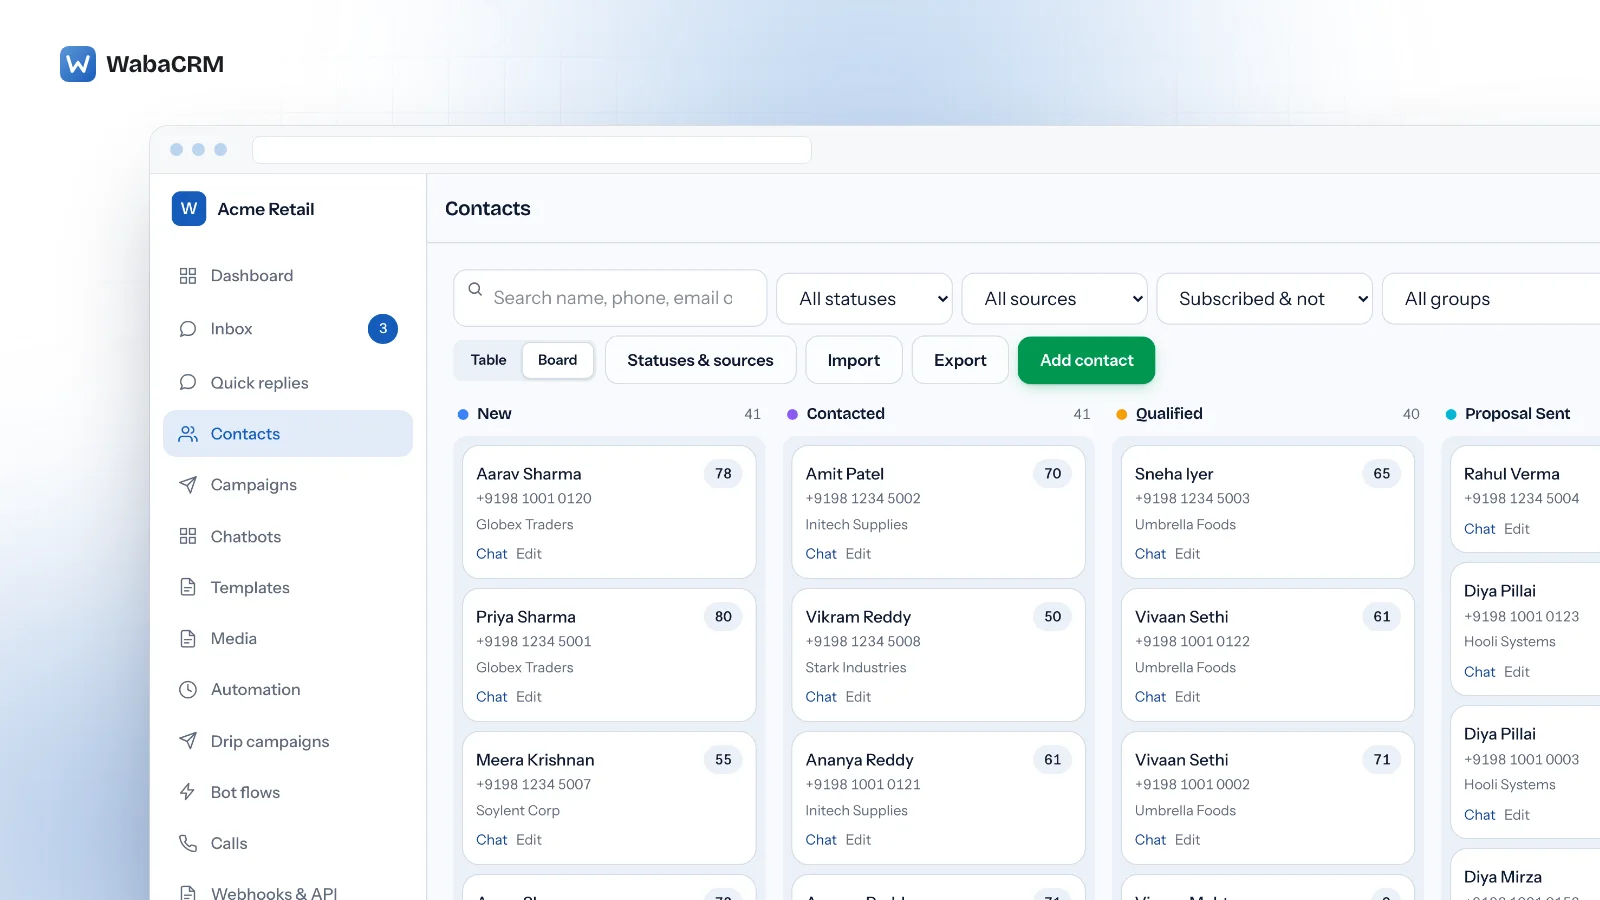Click the Media file icon
Viewport: 1600px width, 900px height.
188,639
